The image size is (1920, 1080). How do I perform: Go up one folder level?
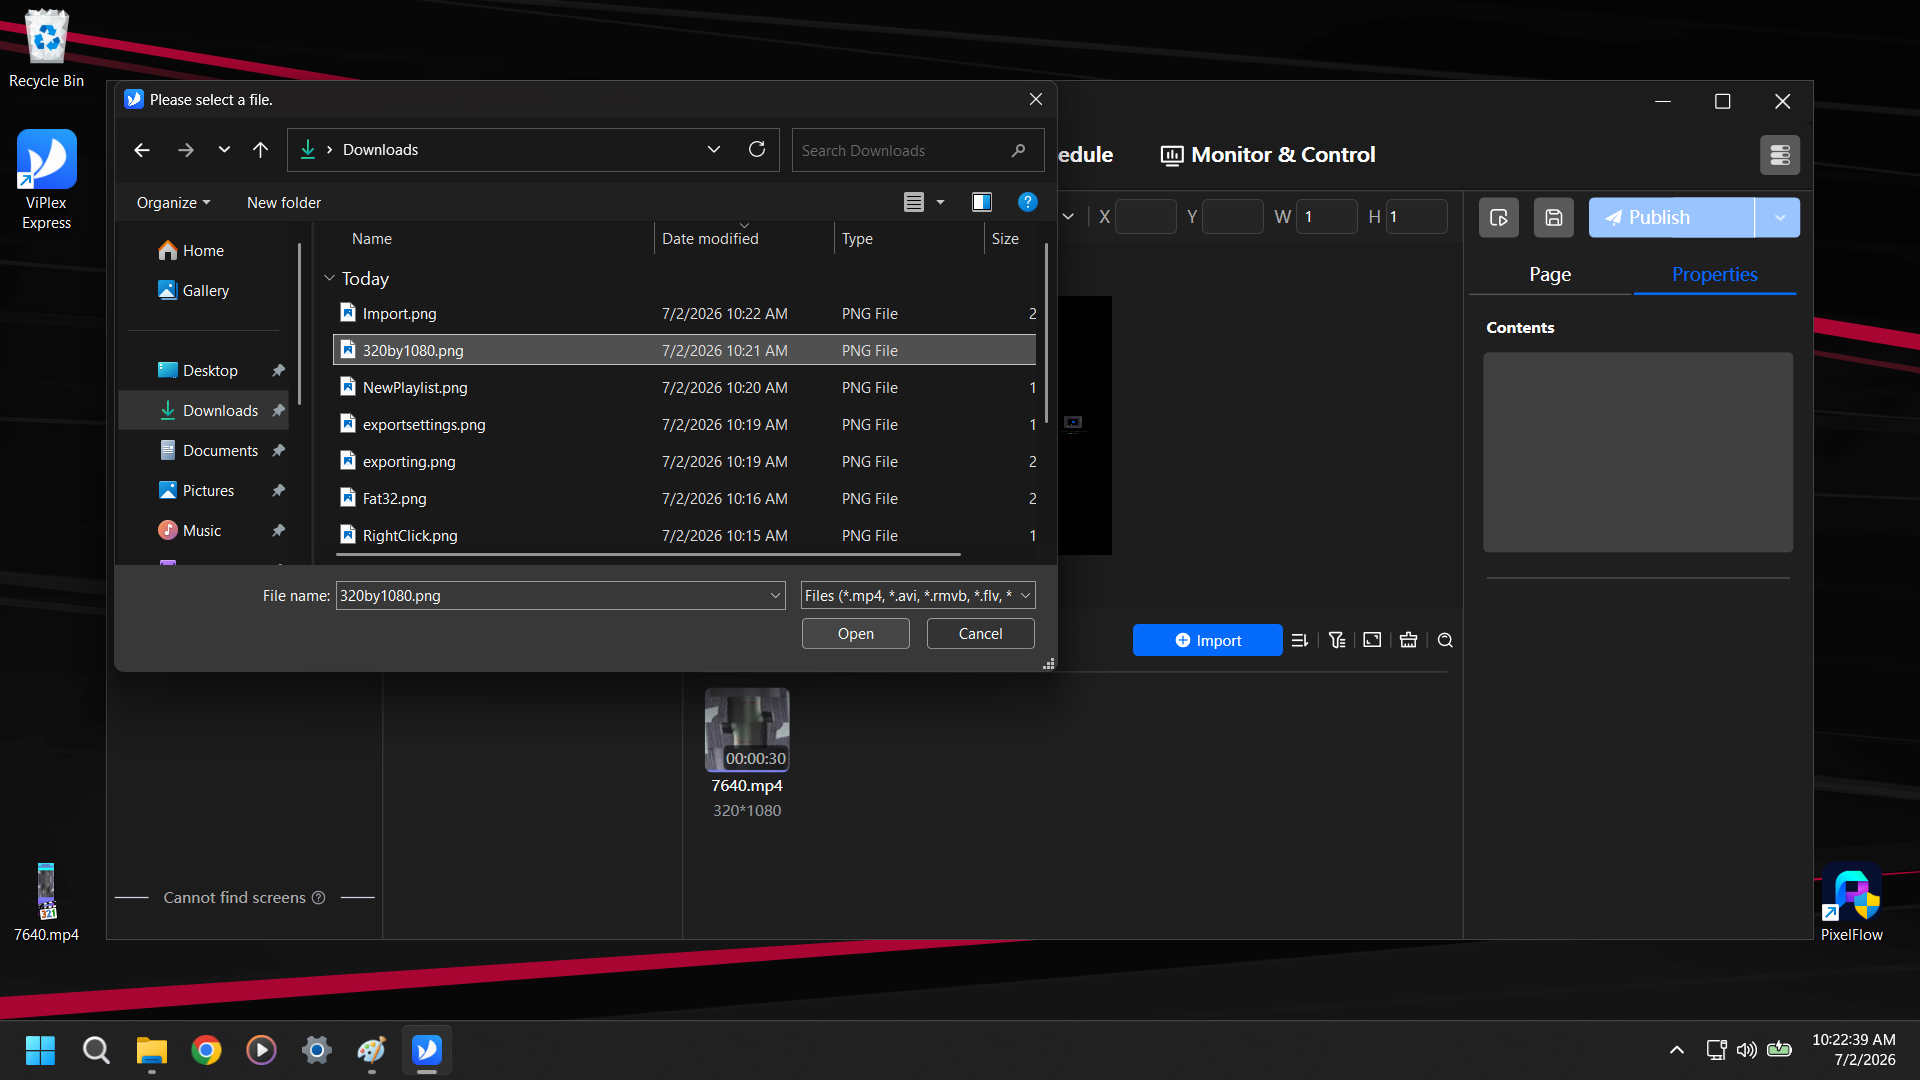(x=260, y=150)
